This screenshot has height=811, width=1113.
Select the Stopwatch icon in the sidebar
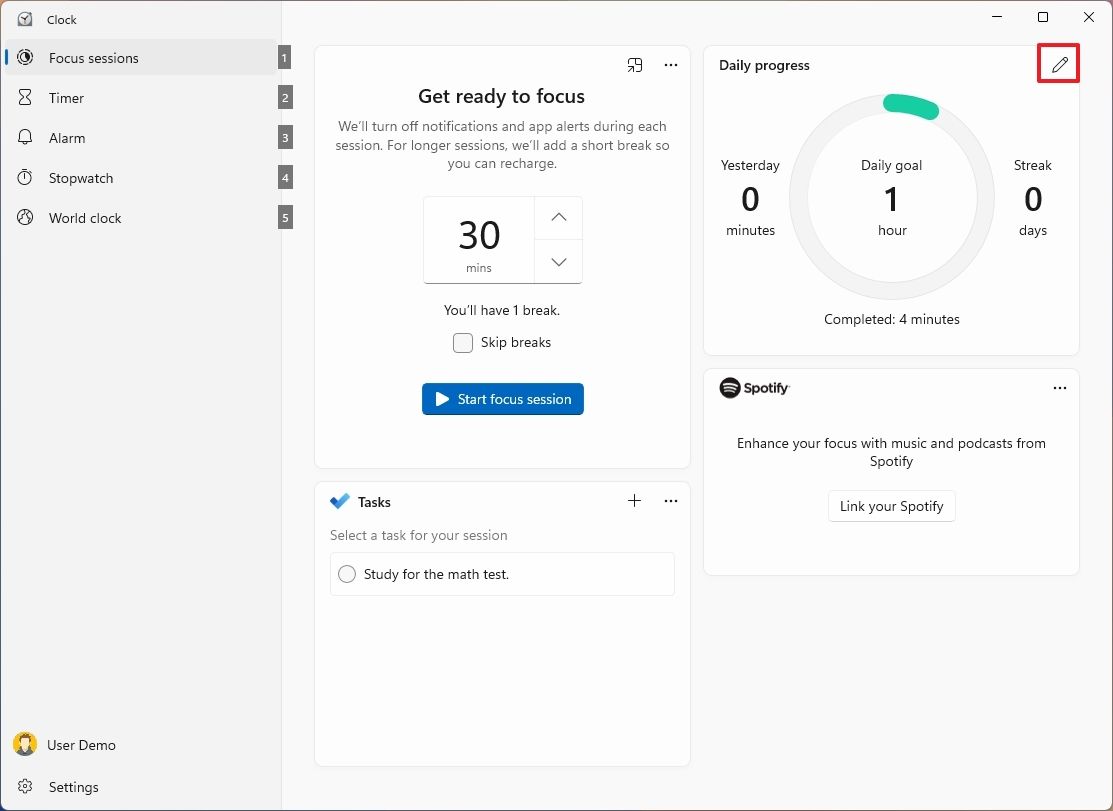click(x=25, y=177)
